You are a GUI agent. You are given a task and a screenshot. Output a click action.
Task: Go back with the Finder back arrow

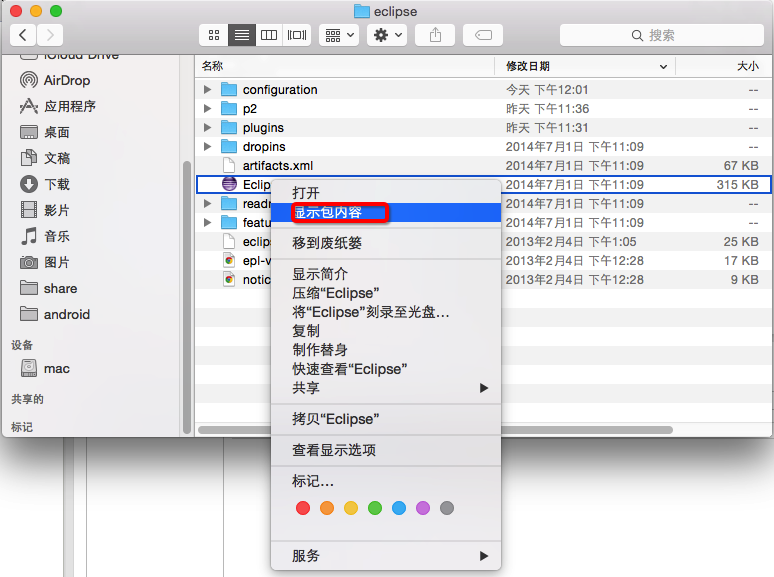[23, 35]
